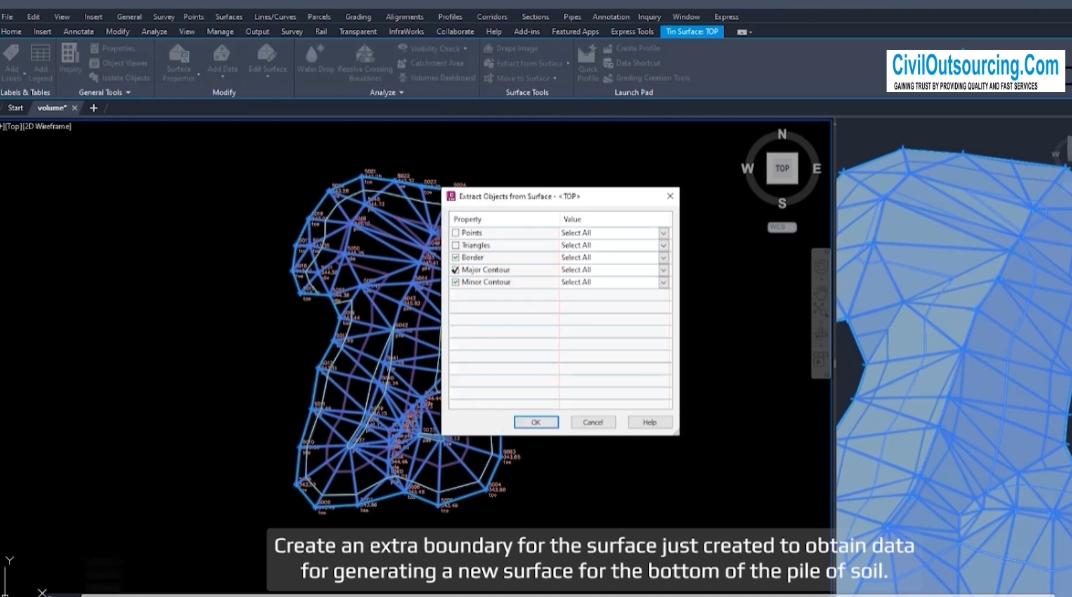
Task: Launch the Object Viewer
Action: pos(118,63)
